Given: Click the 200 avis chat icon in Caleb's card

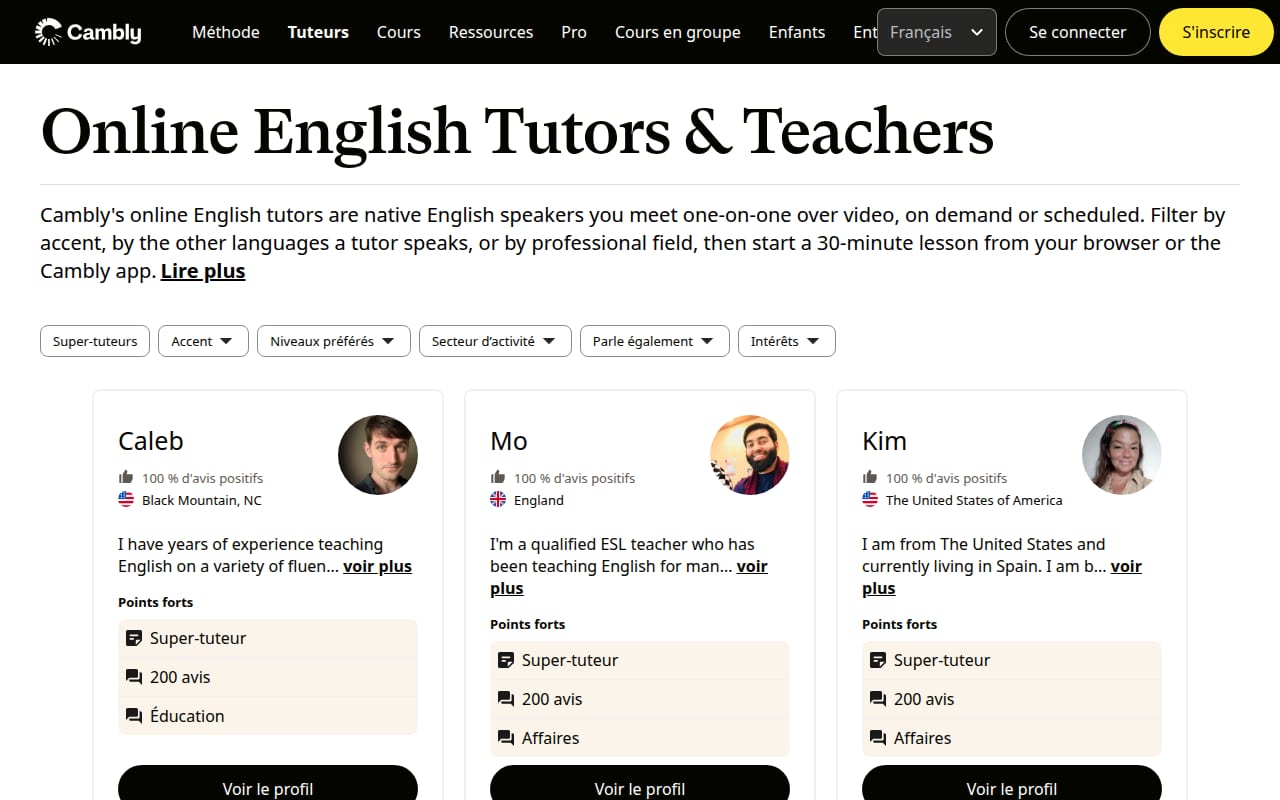Looking at the screenshot, I should click(x=134, y=677).
